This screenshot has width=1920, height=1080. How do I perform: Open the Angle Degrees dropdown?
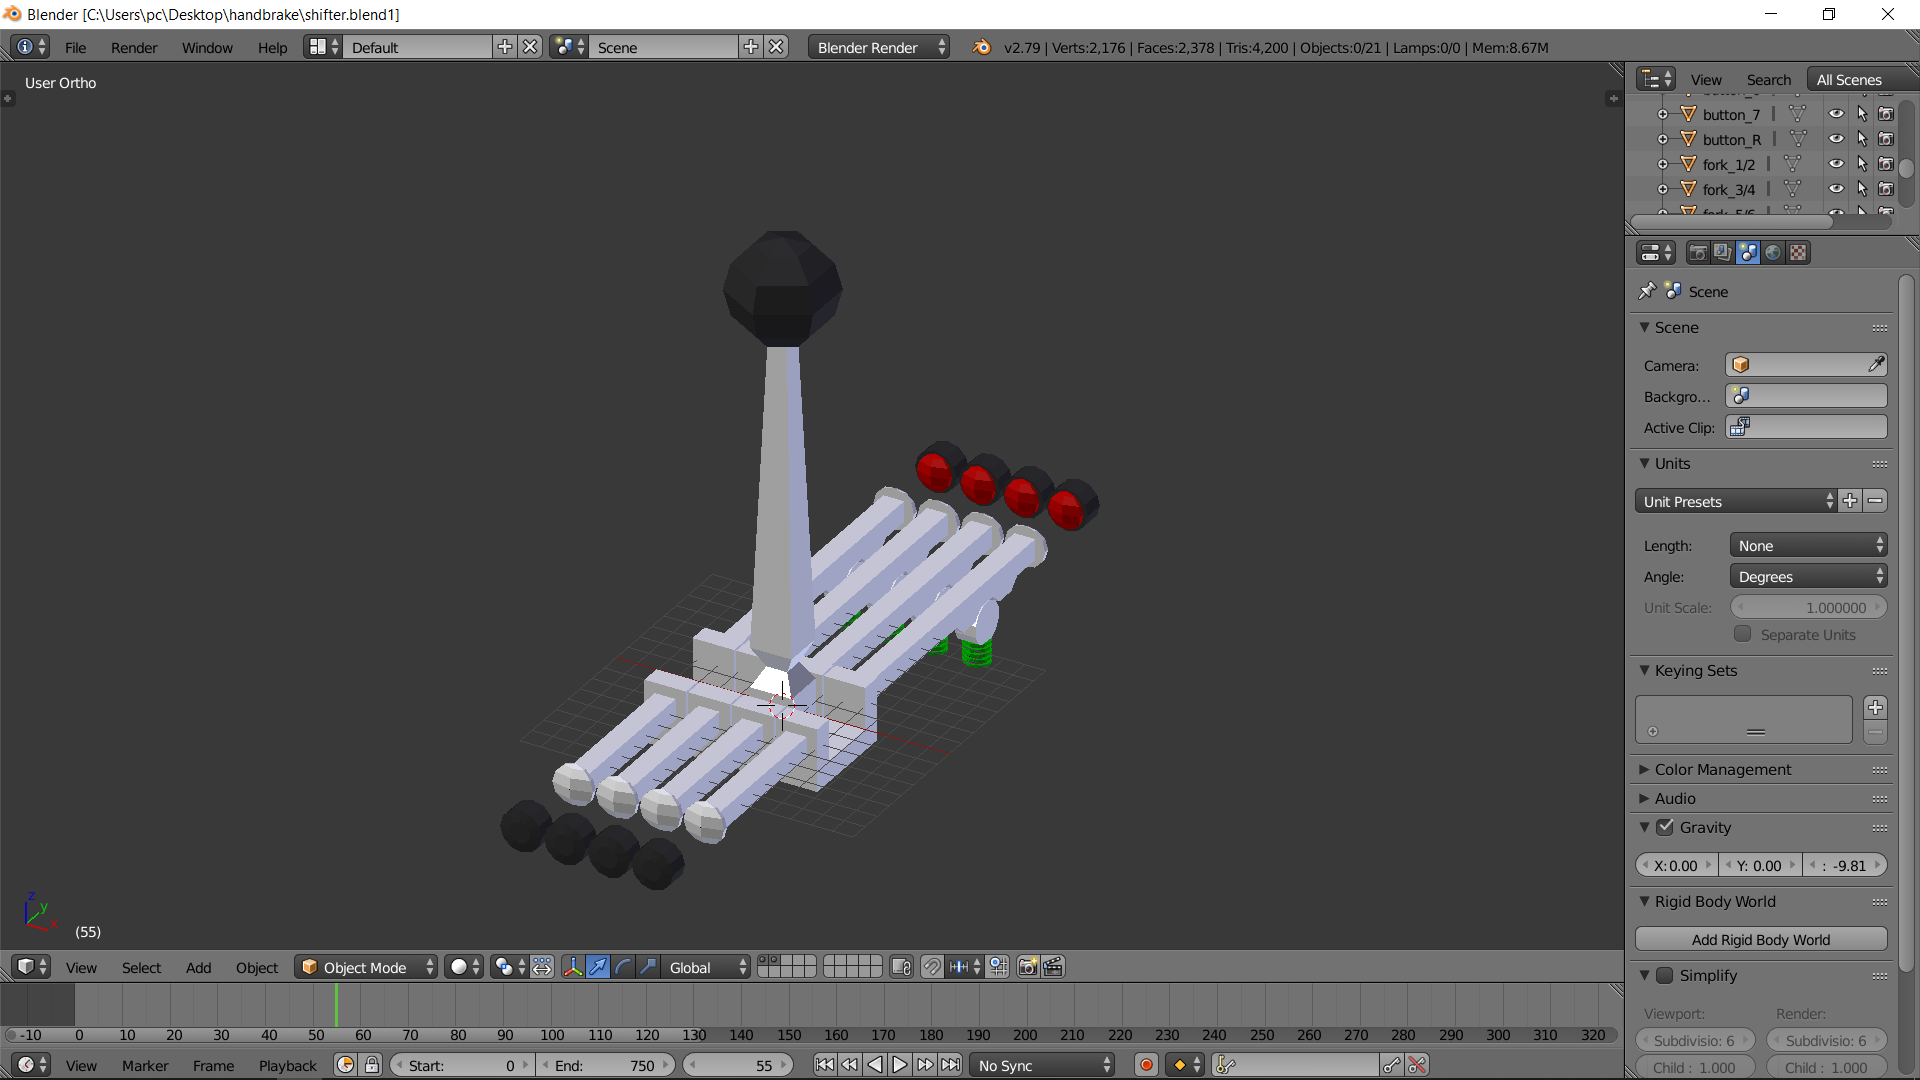tap(1808, 577)
